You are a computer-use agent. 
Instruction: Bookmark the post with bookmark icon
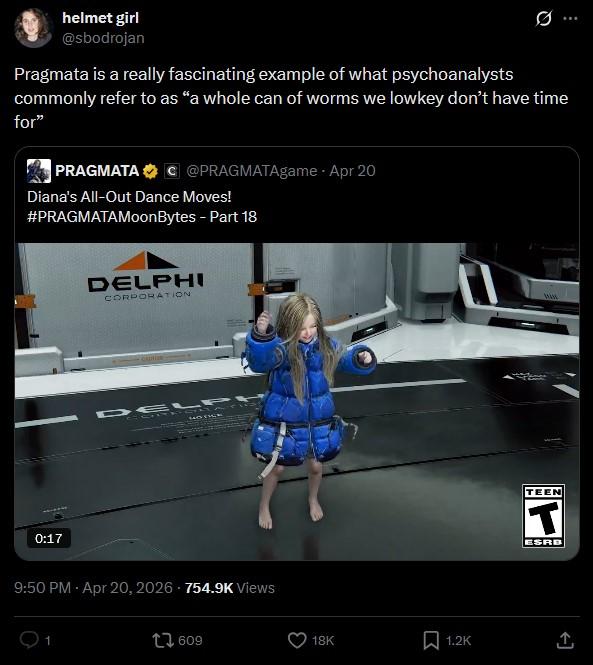(x=431, y=640)
